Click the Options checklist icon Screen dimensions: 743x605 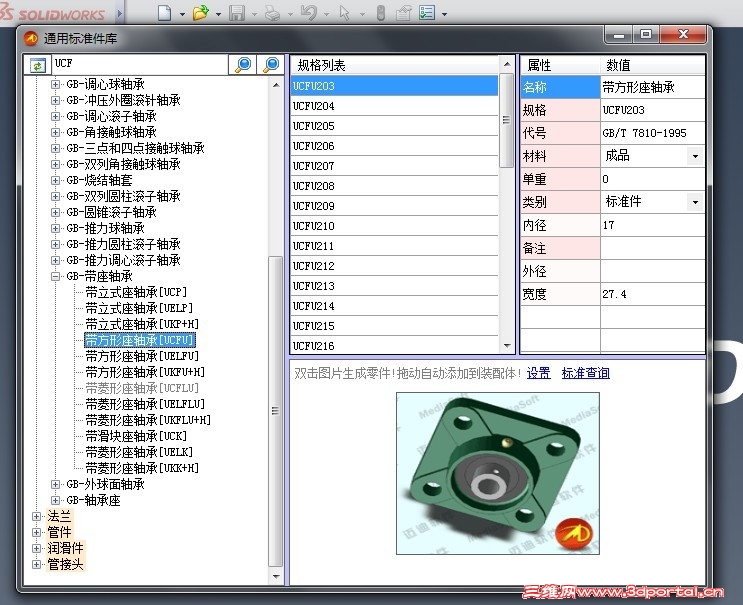pos(427,13)
